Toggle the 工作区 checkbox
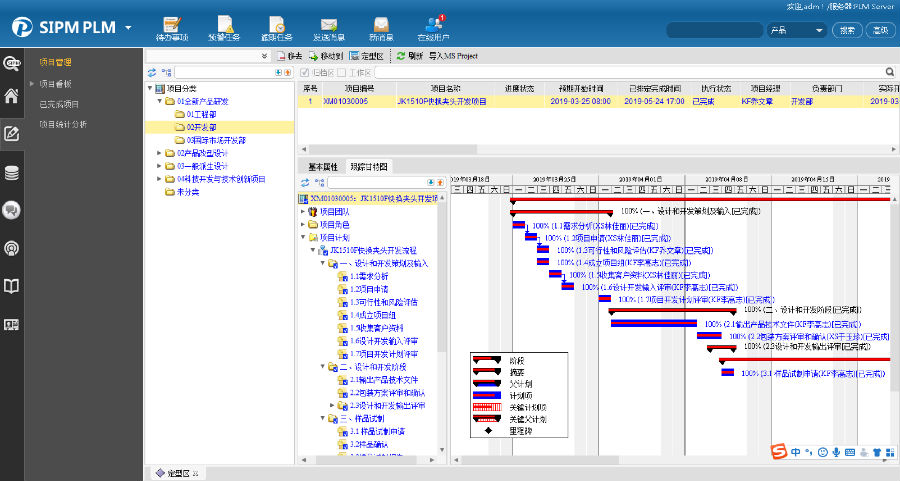This screenshot has height=481, width=900. pyautogui.click(x=342, y=72)
